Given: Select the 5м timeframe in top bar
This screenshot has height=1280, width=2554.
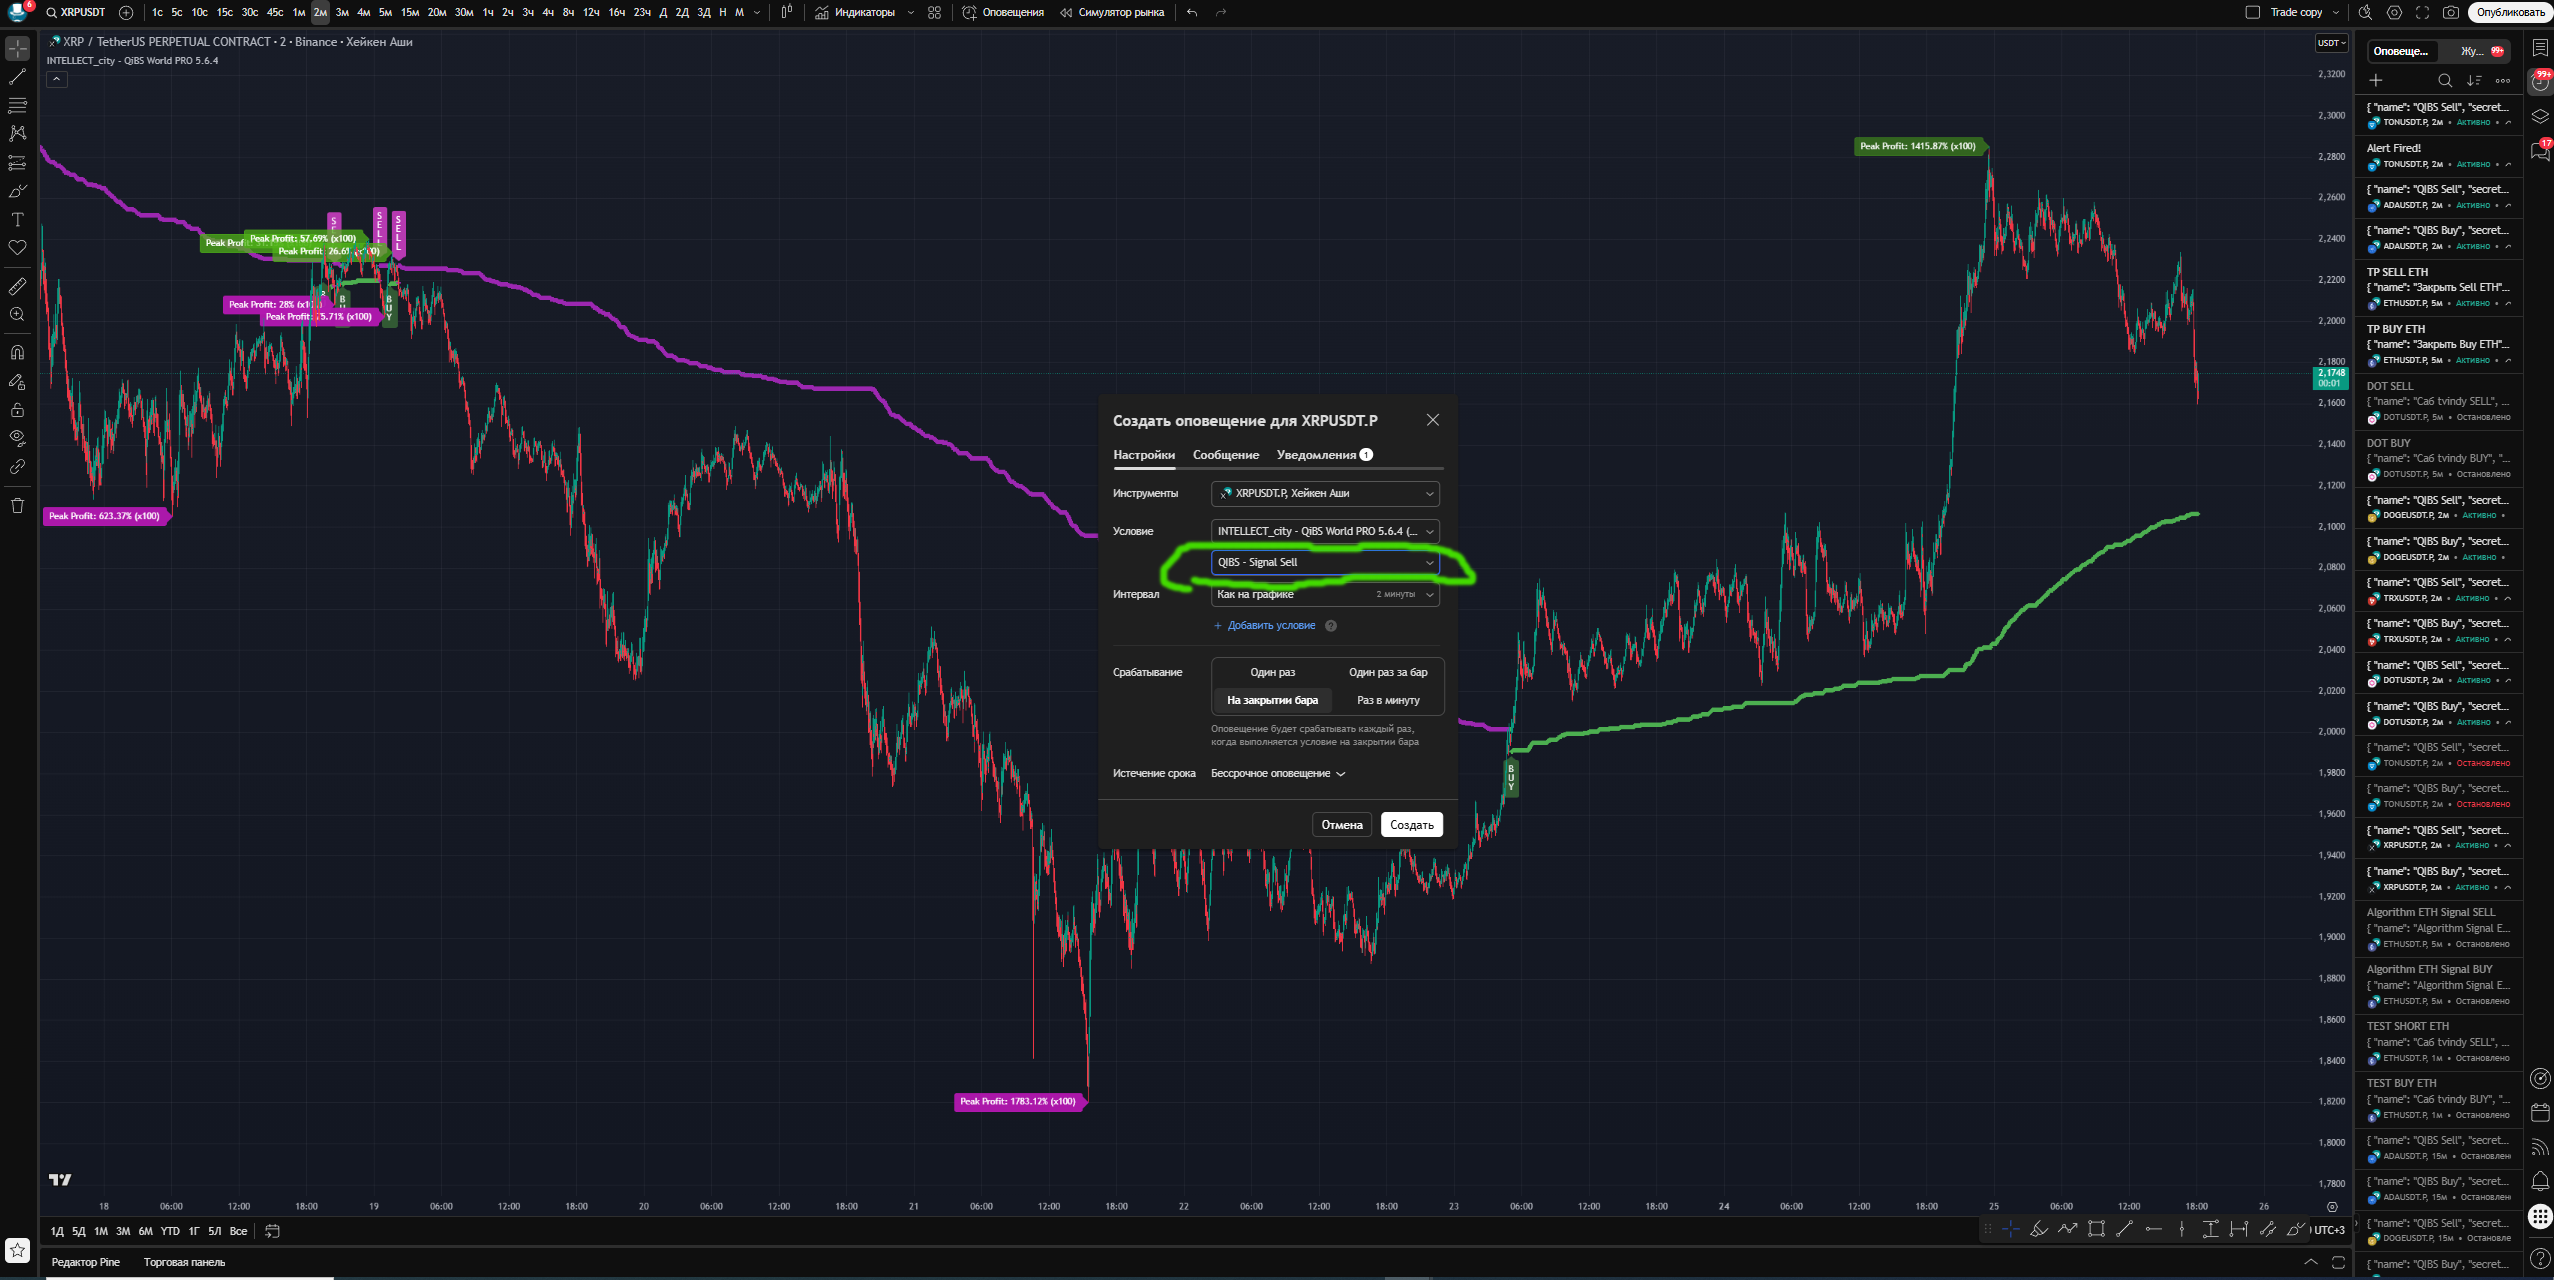Looking at the screenshot, I should pos(385,12).
